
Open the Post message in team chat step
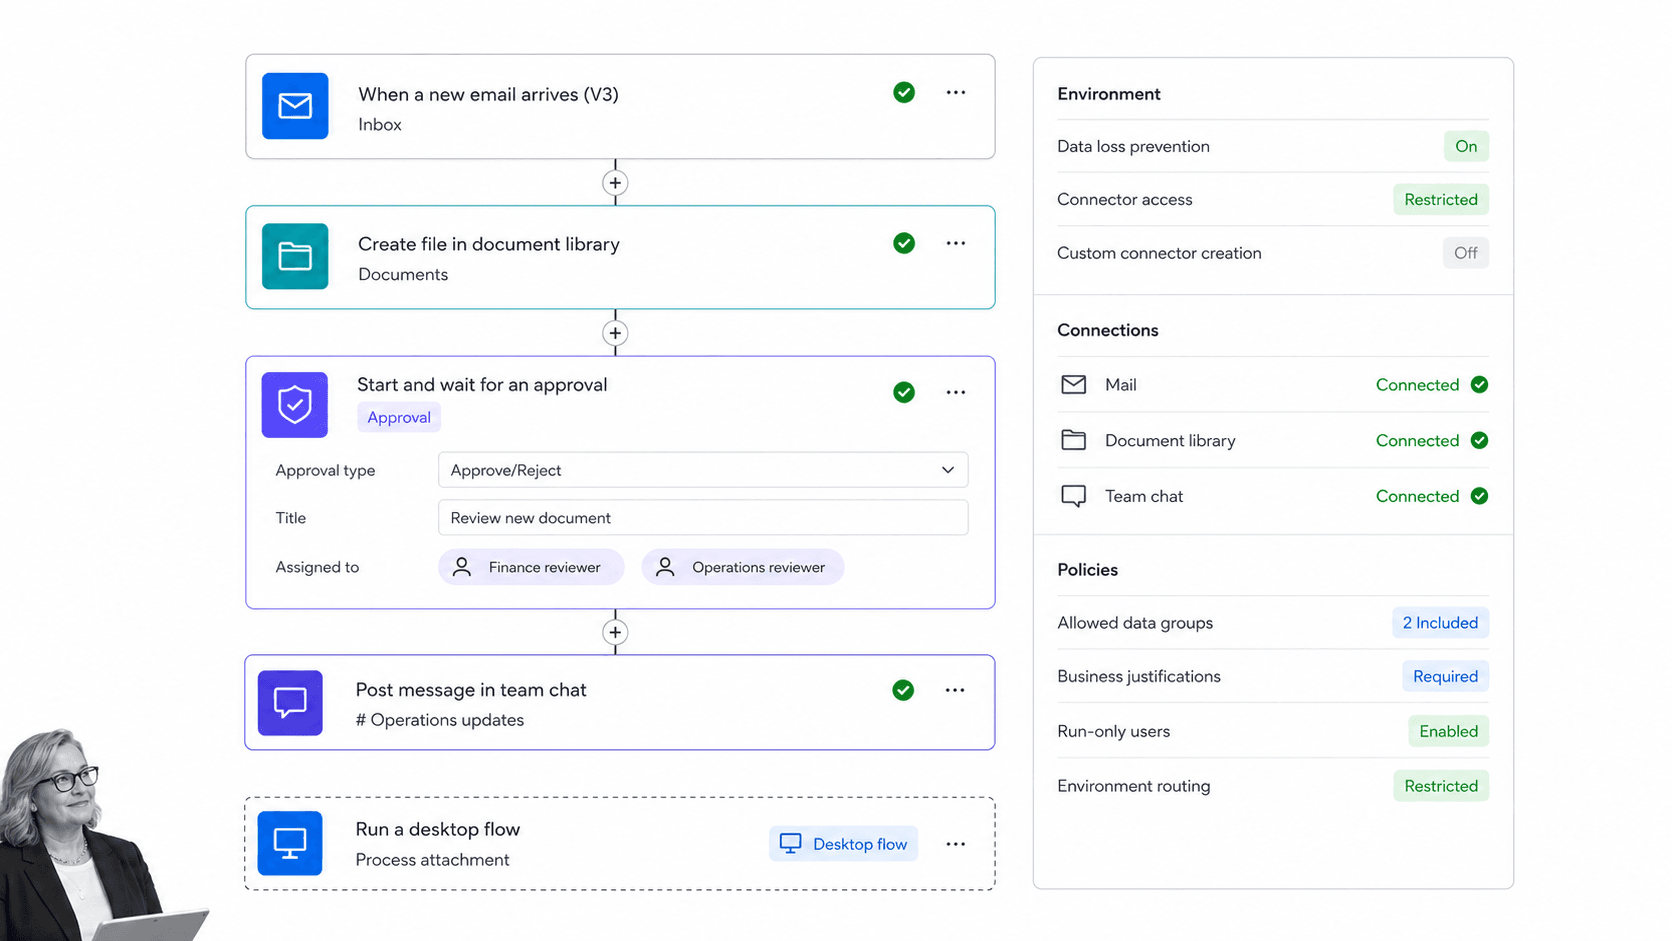(x=620, y=702)
